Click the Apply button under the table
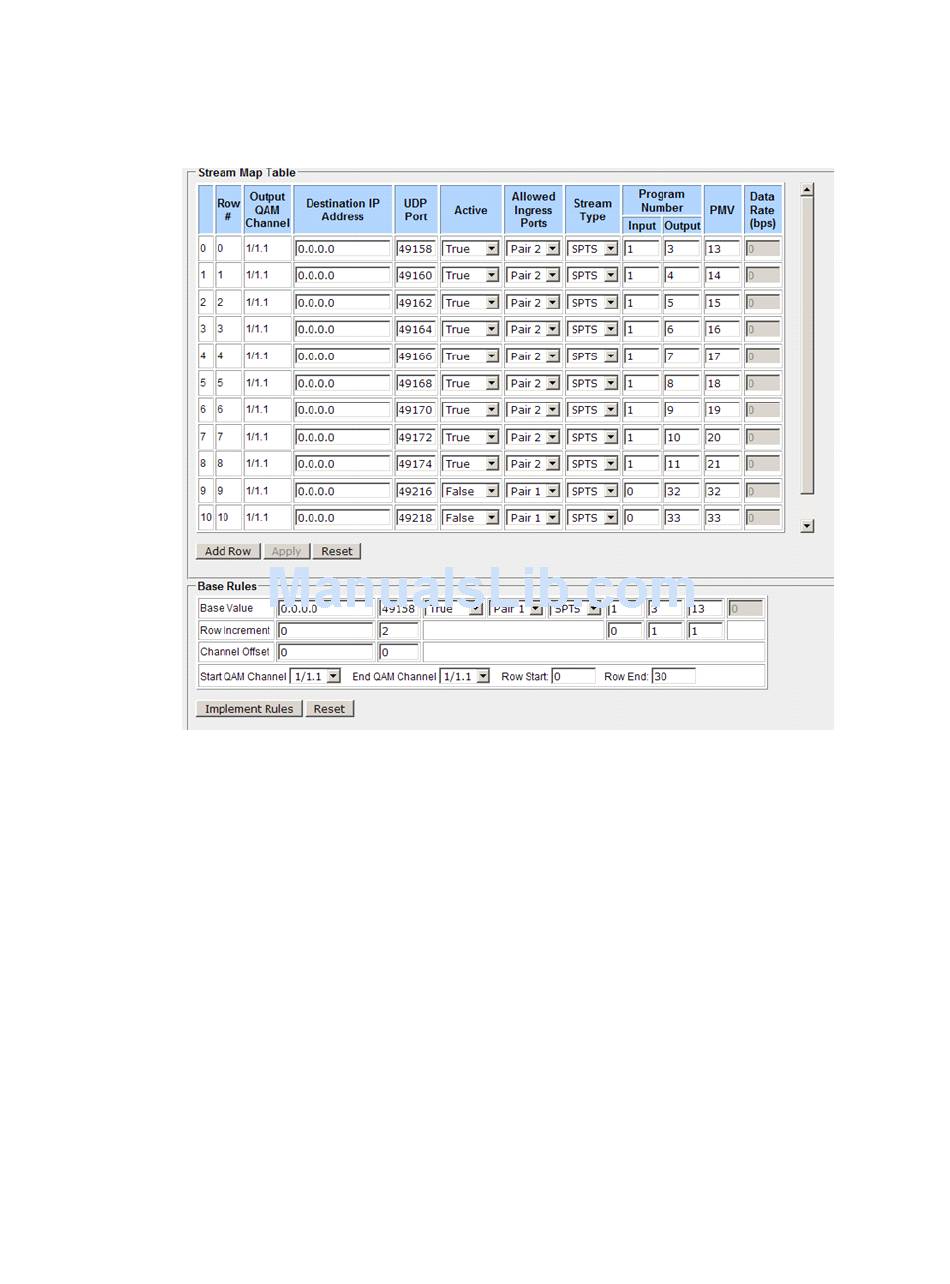 pos(286,551)
